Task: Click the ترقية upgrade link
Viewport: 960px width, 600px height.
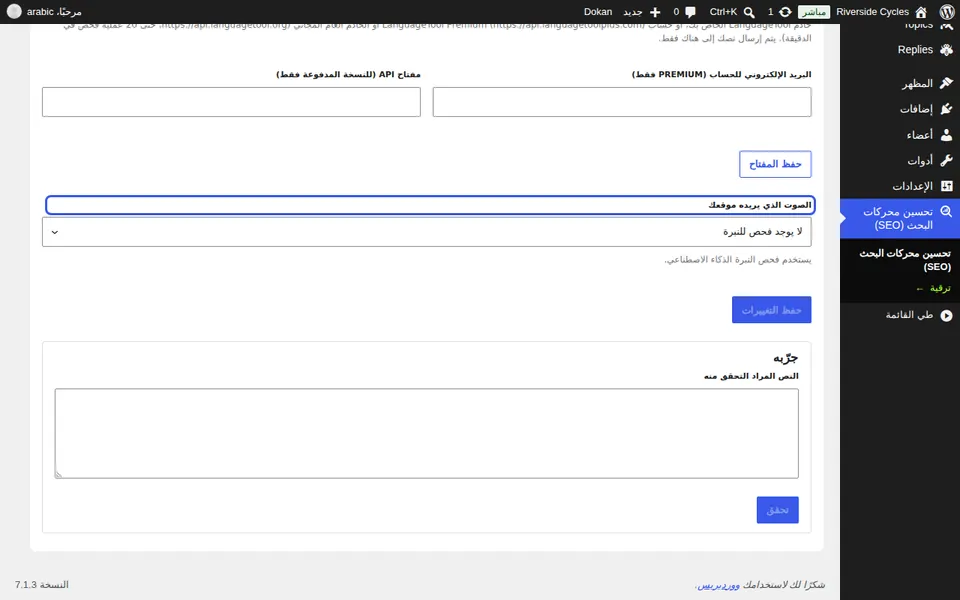Action: (934, 288)
